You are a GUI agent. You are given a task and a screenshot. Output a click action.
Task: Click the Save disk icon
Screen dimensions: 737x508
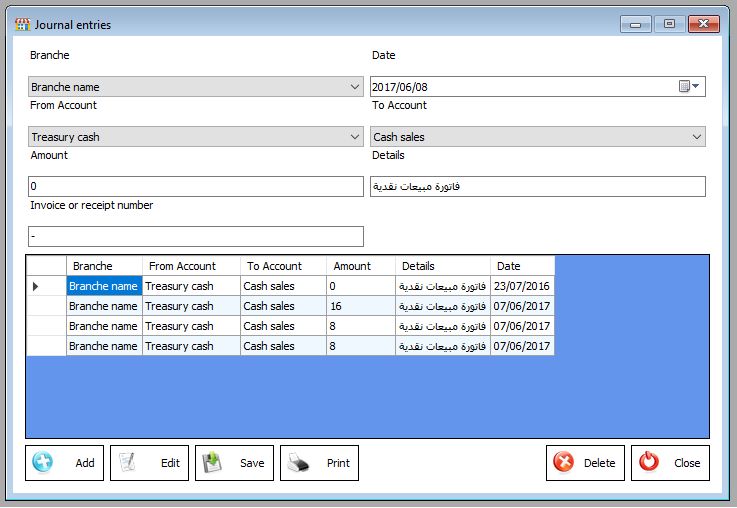[x=212, y=463]
